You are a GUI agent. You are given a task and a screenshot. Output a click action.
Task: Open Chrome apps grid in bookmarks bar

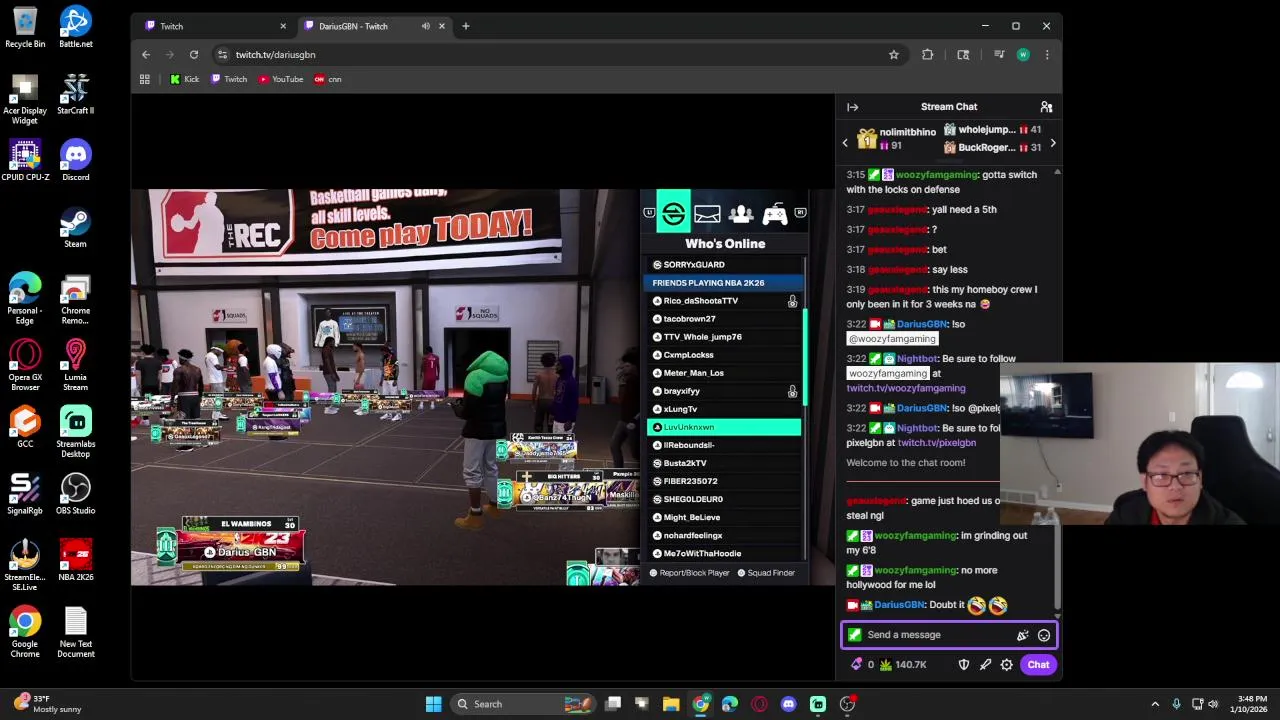click(145, 79)
